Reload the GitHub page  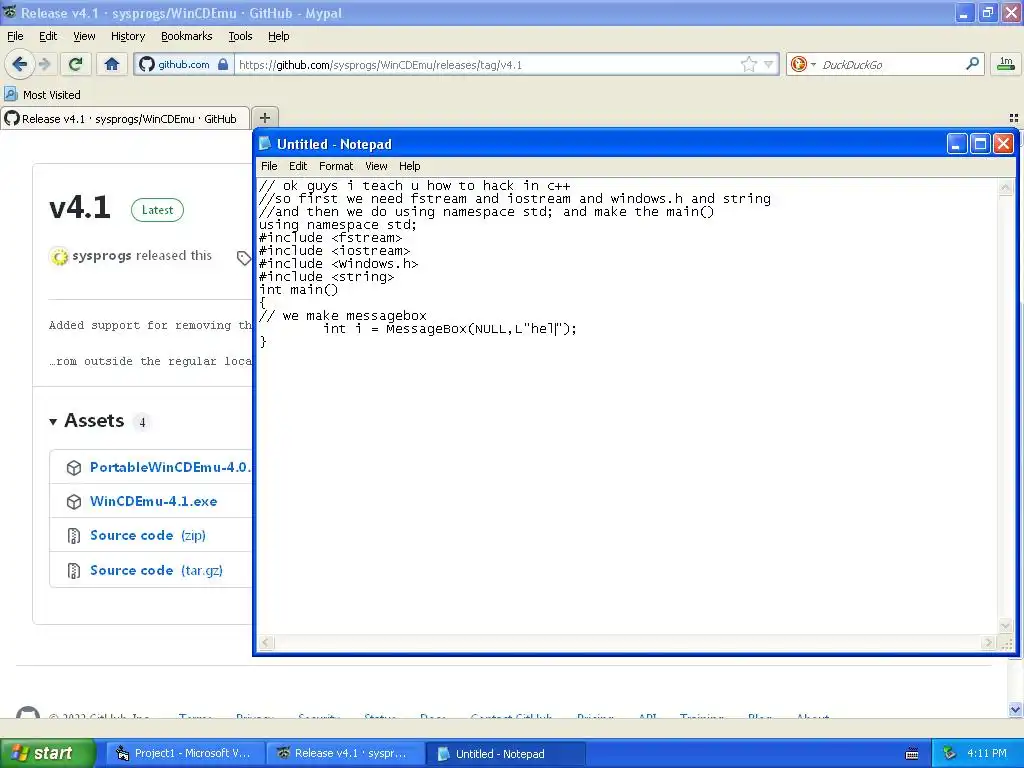click(76, 64)
